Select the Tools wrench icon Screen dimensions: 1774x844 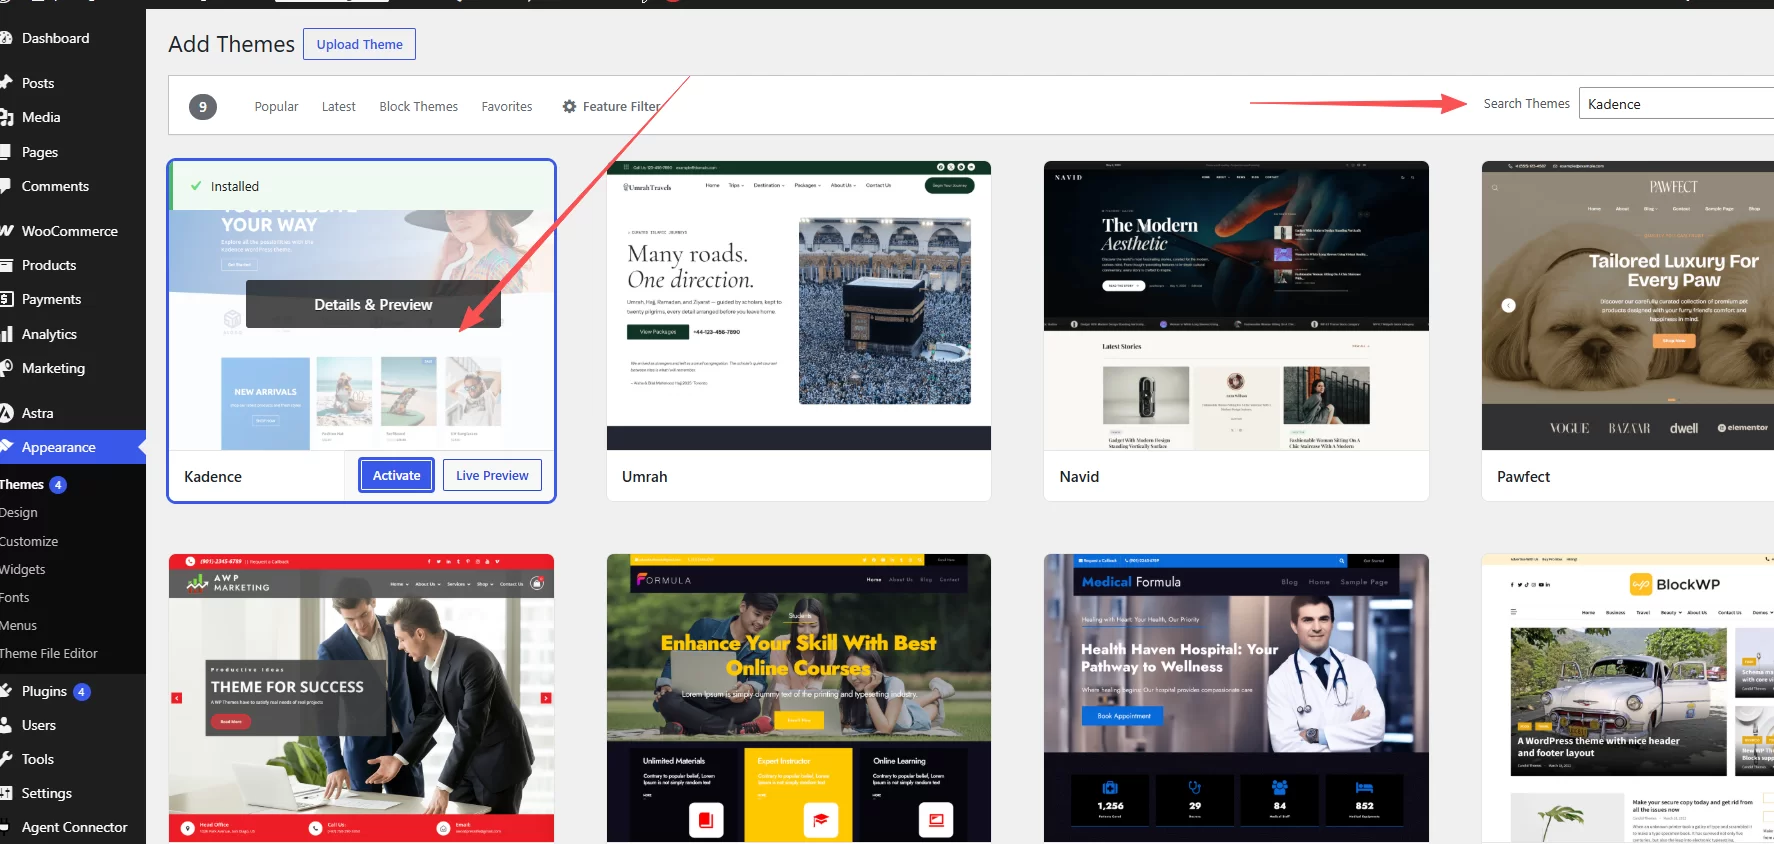(x=5, y=759)
